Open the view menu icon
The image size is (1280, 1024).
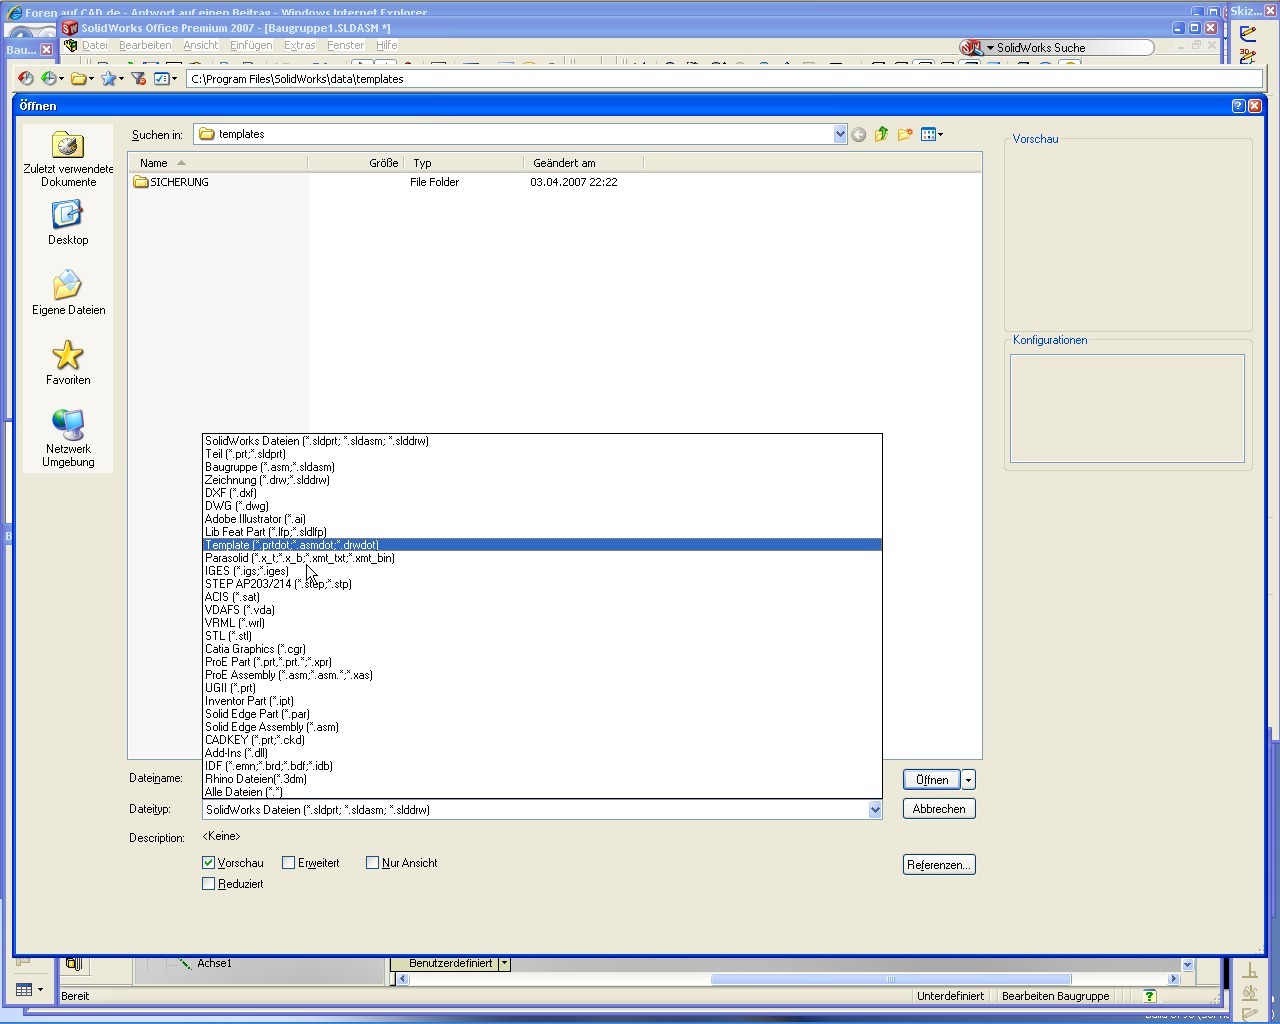[x=931, y=134]
